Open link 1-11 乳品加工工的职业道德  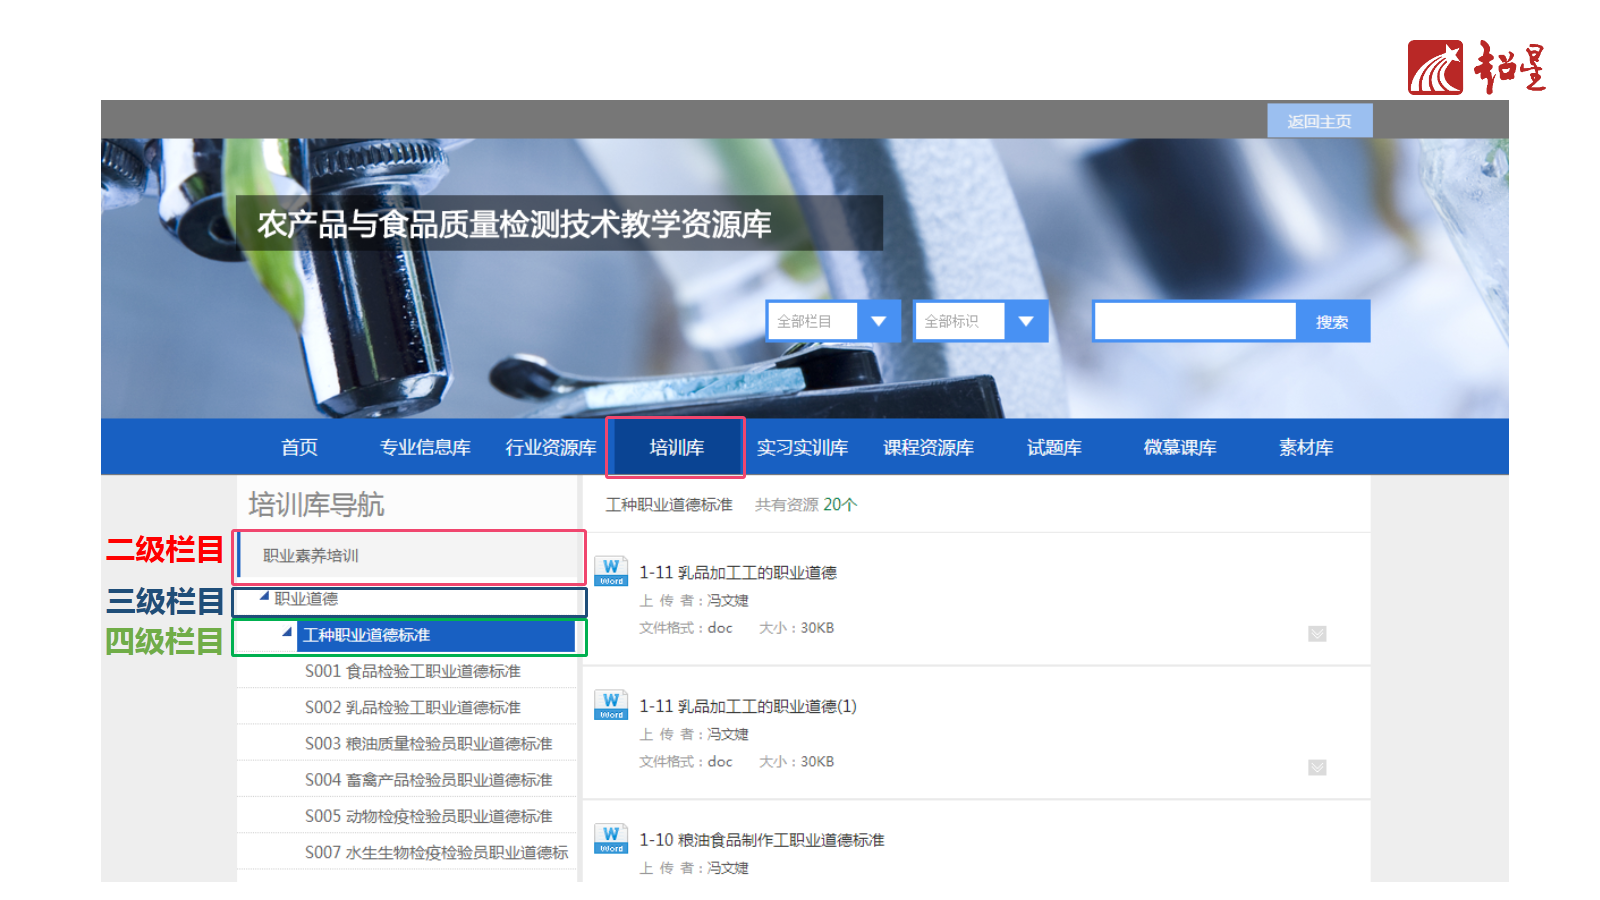[738, 572]
